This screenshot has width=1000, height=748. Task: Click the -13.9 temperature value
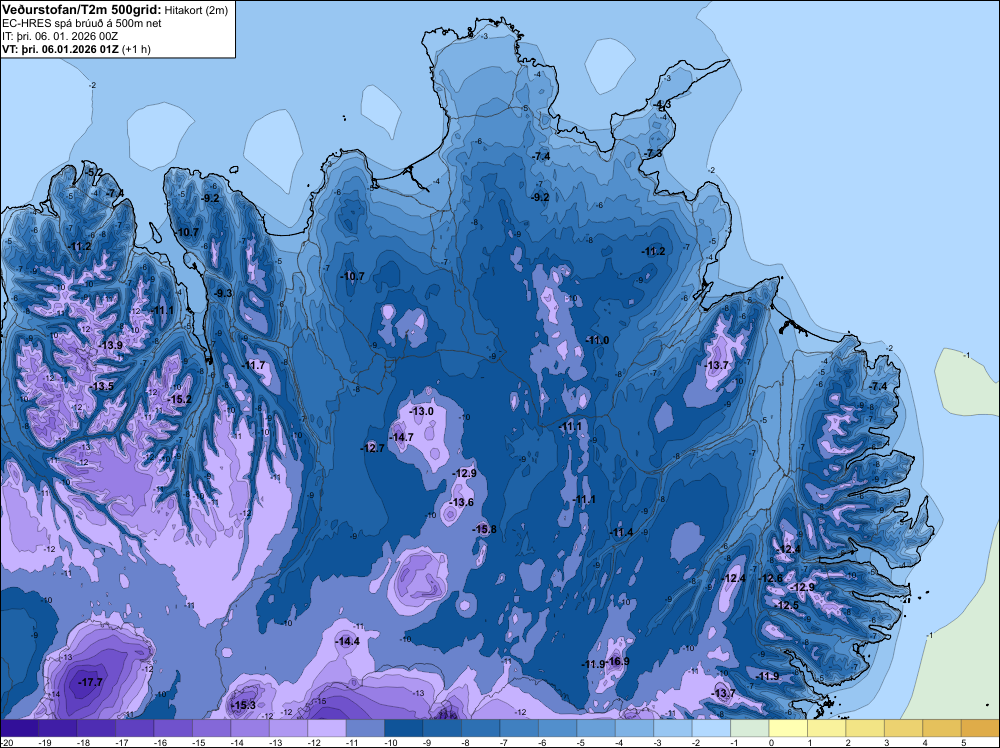[x=110, y=345]
